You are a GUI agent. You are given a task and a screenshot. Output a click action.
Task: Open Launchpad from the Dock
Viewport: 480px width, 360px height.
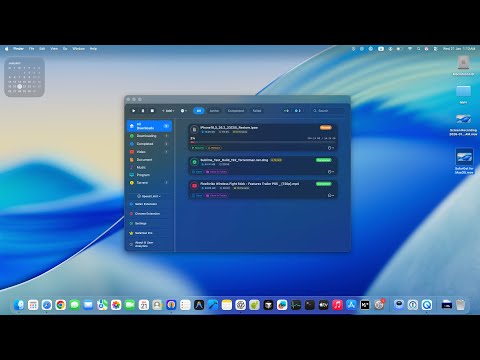33,305
